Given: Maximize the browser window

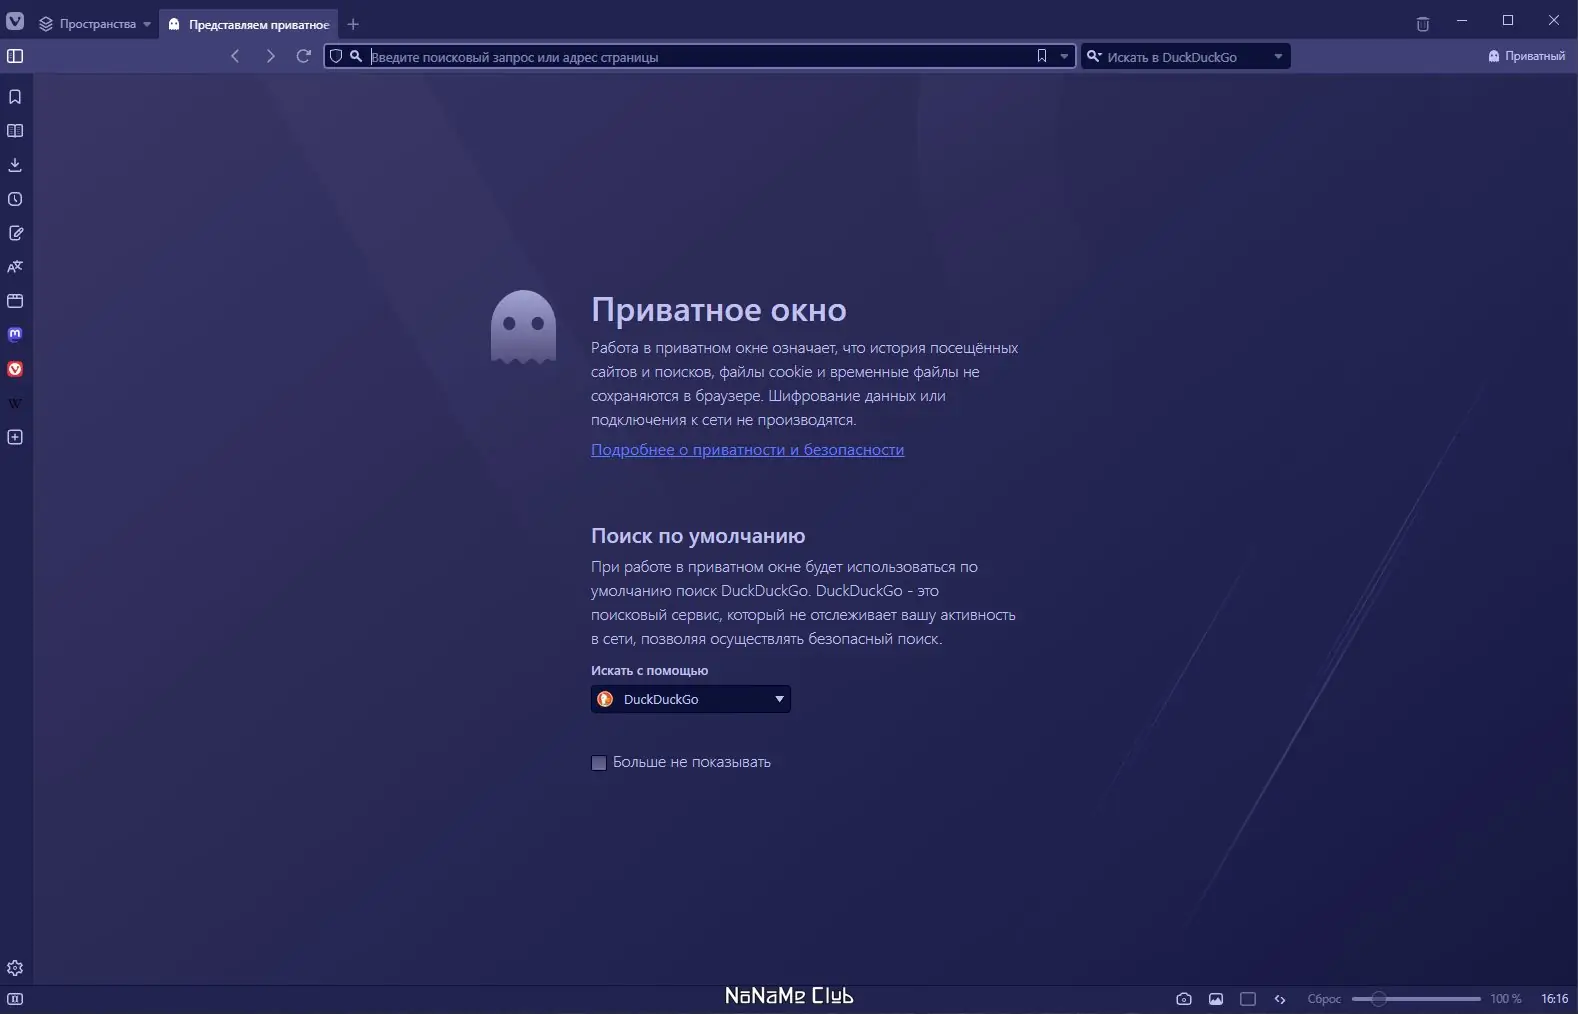Looking at the screenshot, I should (x=1508, y=21).
